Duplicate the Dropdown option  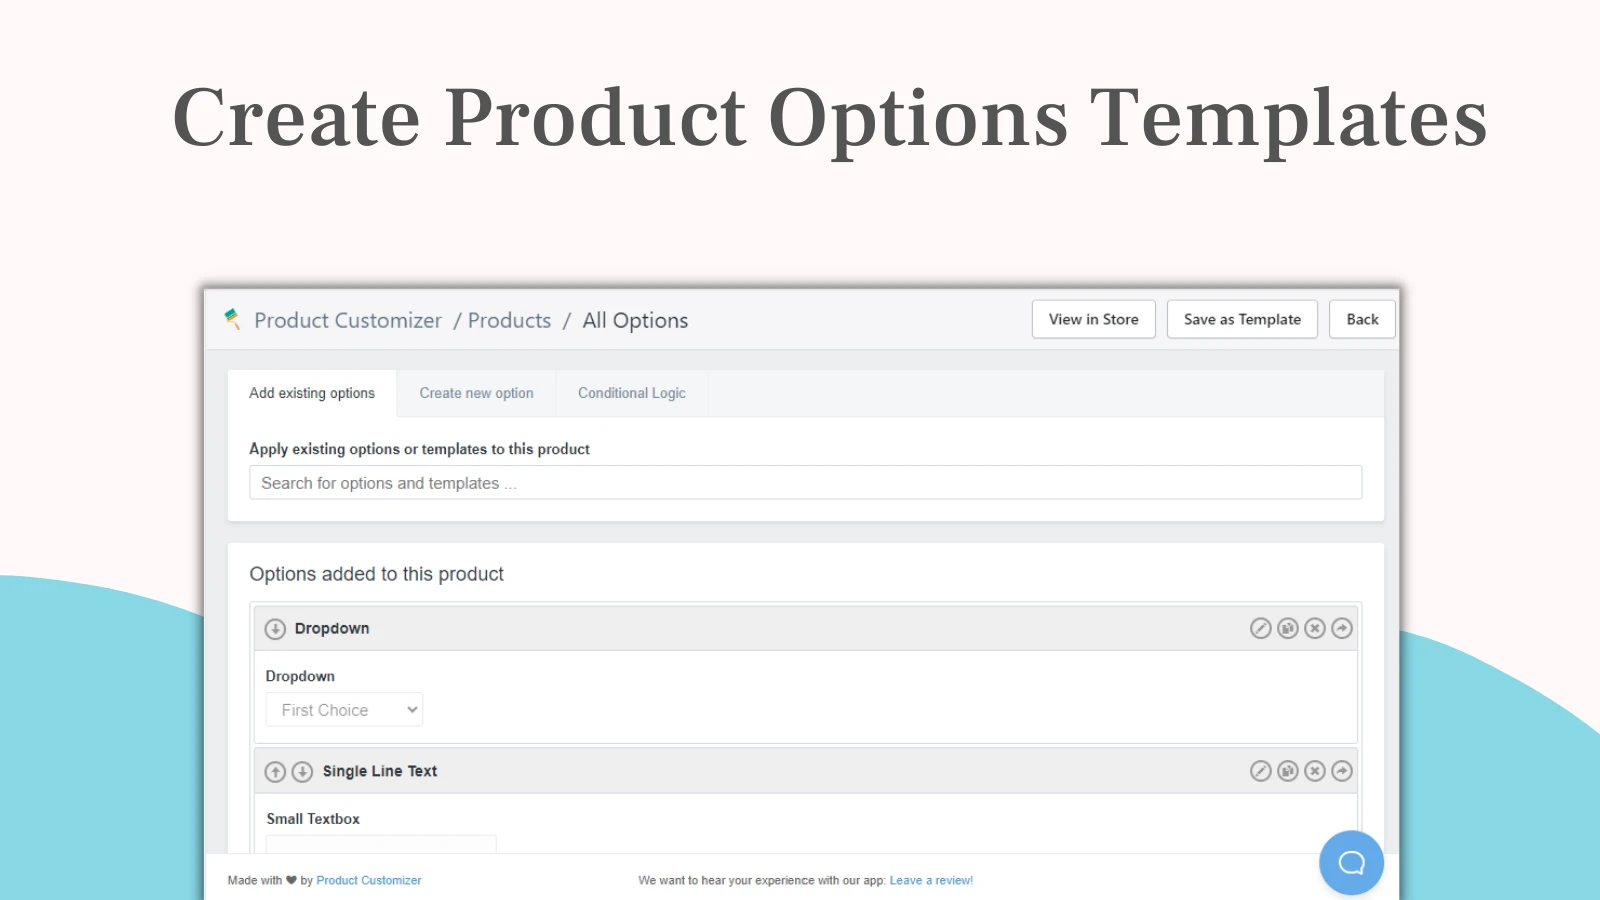click(1287, 628)
